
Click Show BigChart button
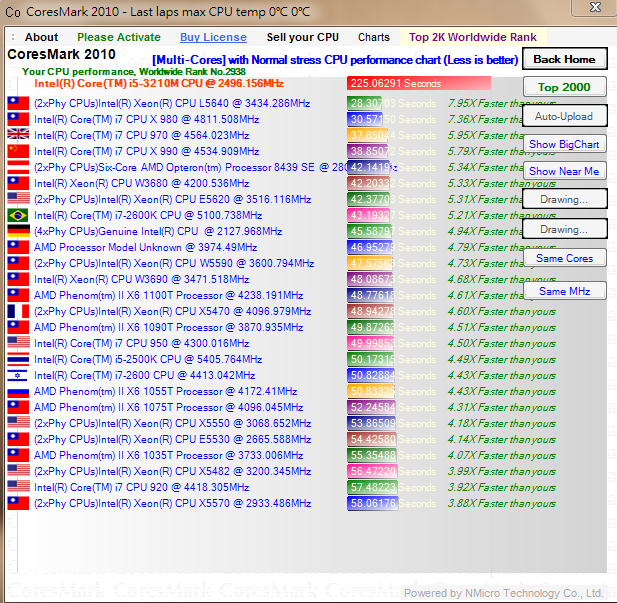click(564, 144)
